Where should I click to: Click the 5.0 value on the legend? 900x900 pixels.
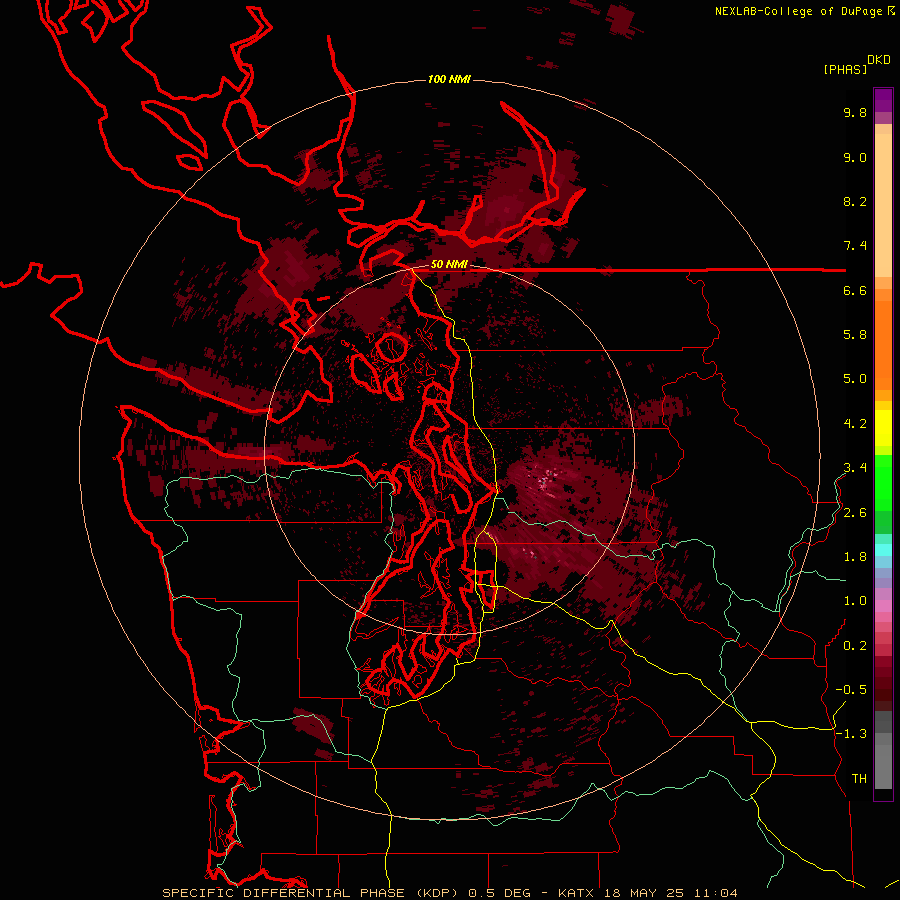(855, 379)
